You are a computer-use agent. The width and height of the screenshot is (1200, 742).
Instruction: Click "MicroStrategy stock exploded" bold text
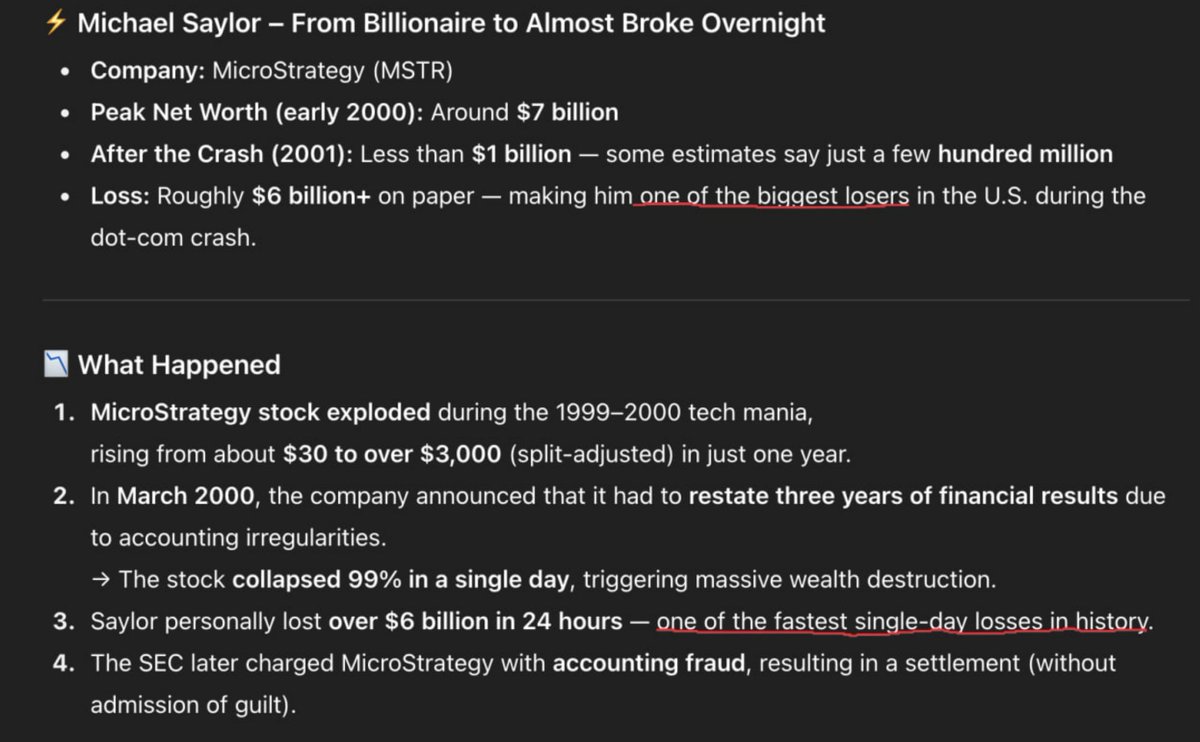tap(260, 413)
